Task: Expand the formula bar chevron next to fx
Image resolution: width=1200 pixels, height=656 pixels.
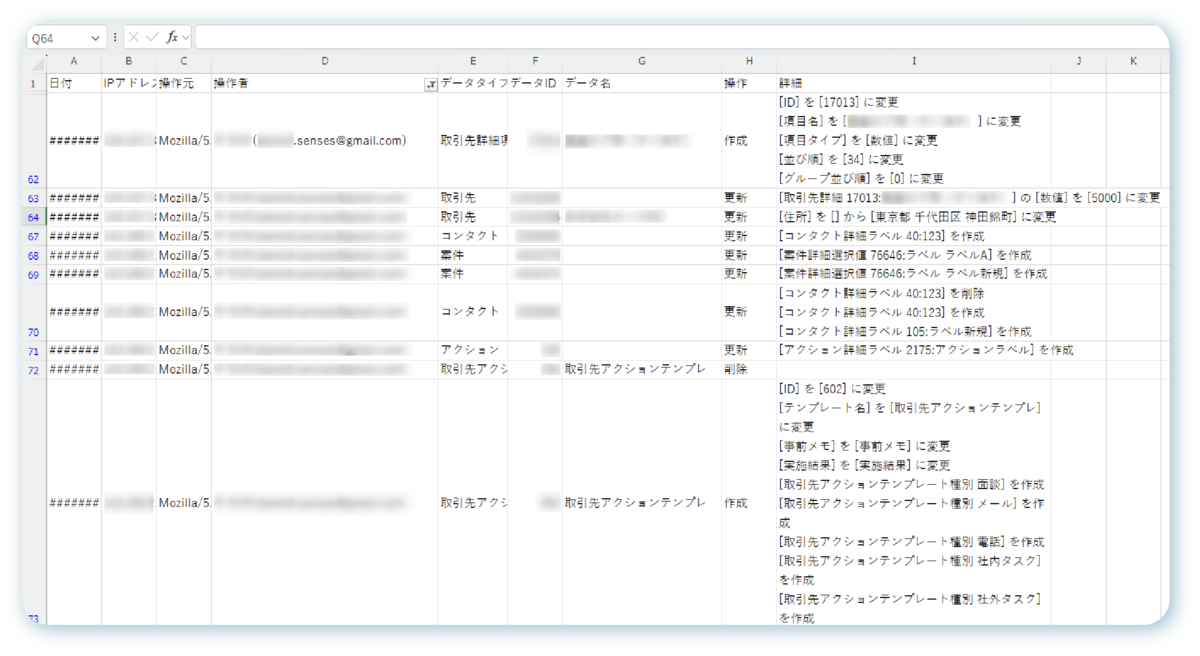Action: coord(186,38)
